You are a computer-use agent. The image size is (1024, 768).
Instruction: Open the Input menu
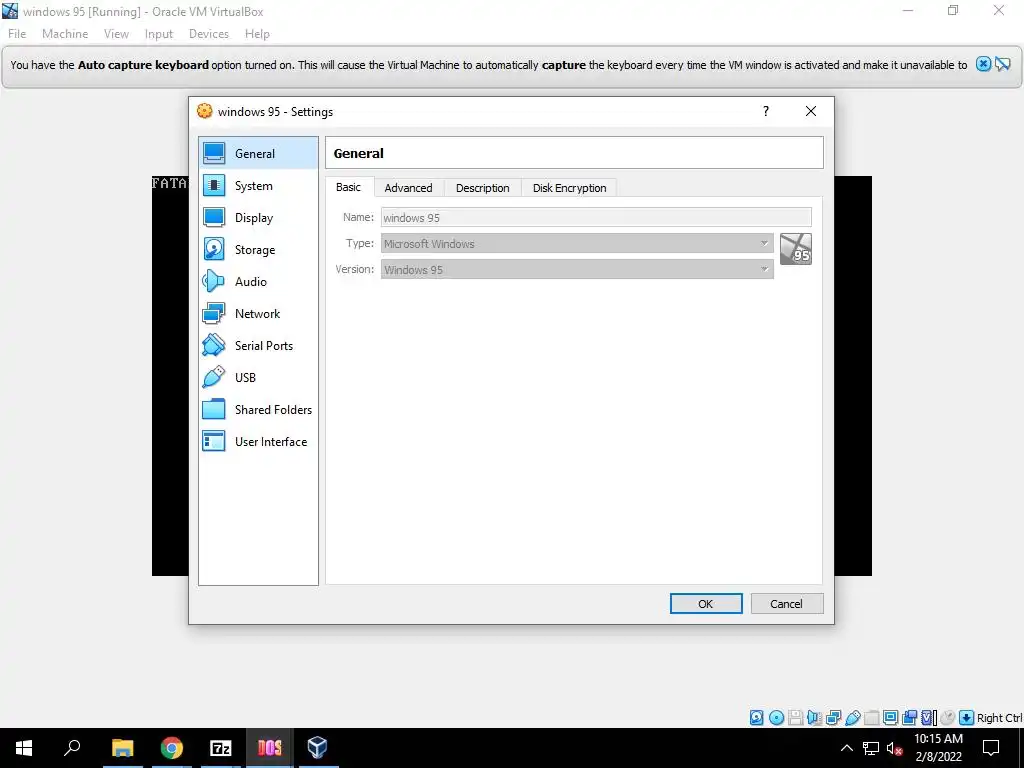click(x=159, y=34)
